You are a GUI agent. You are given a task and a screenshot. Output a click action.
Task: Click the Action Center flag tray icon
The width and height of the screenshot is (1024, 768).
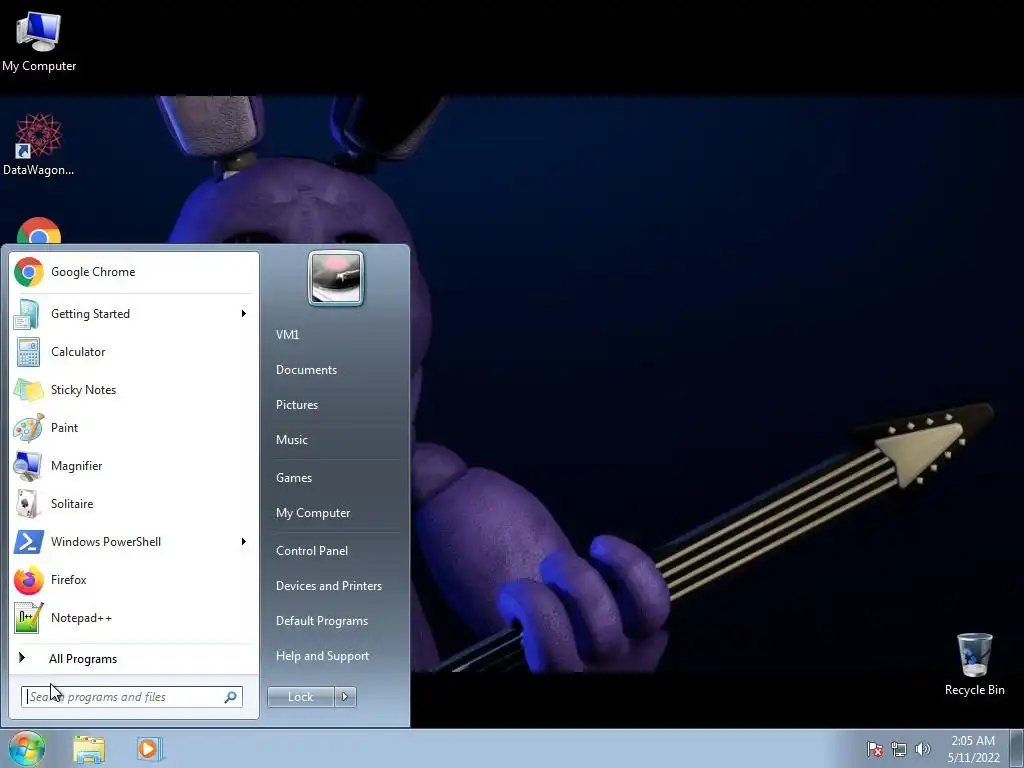(875, 749)
